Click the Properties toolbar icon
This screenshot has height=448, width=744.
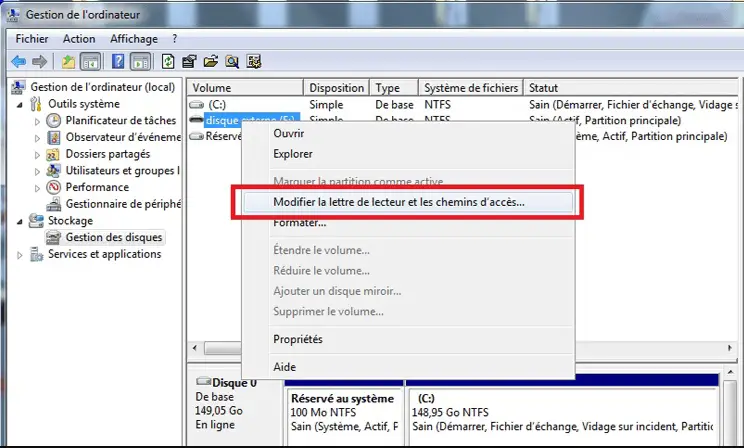(189, 61)
